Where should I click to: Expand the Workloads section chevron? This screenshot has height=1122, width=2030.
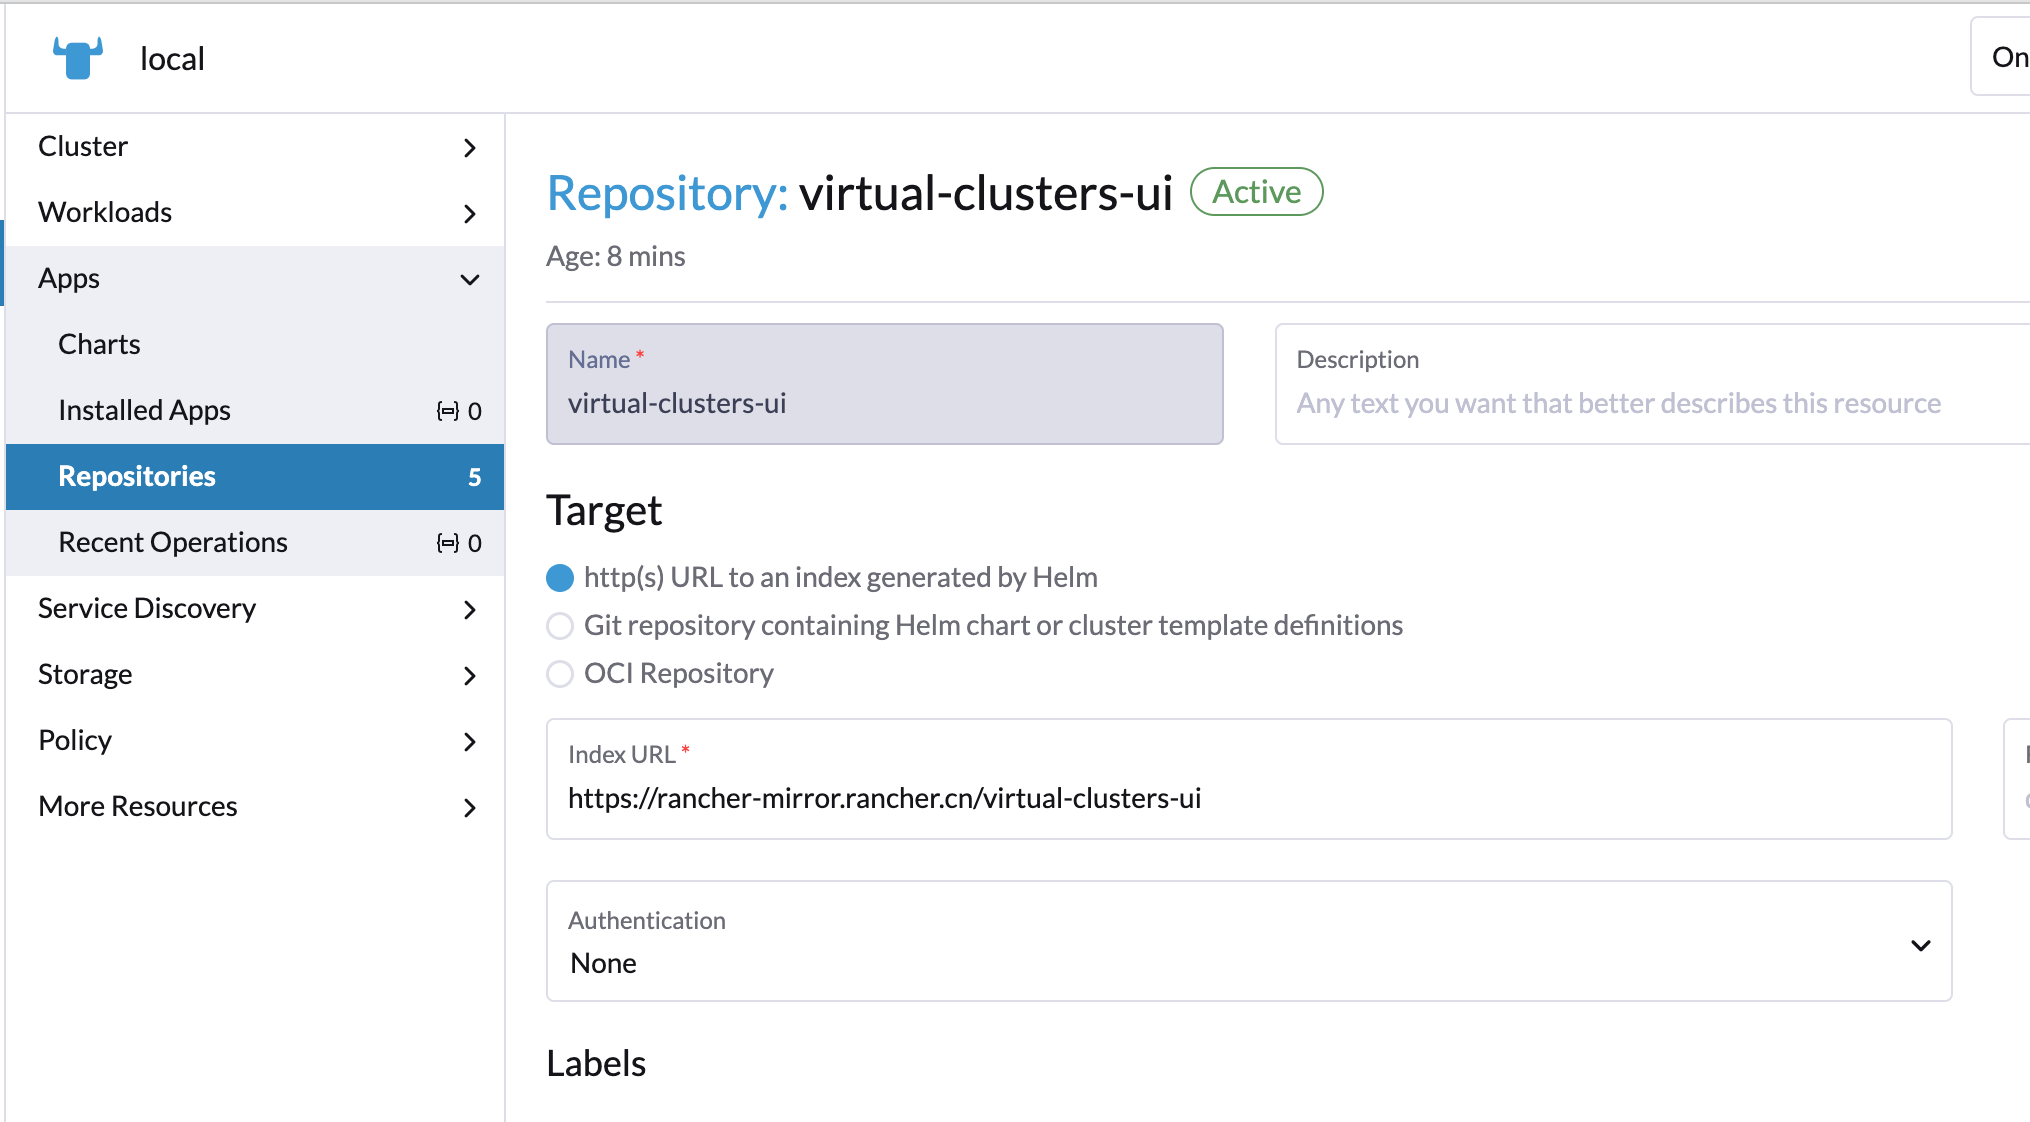(470, 214)
